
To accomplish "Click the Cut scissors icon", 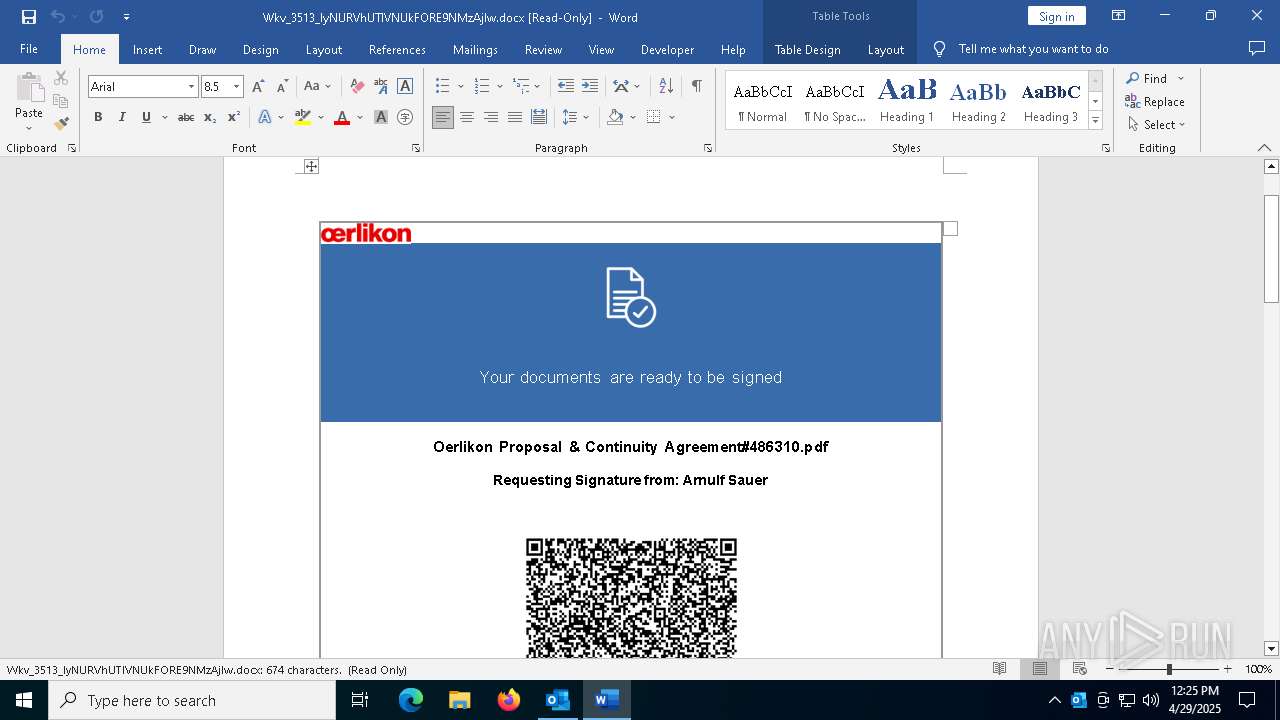I will point(61,78).
